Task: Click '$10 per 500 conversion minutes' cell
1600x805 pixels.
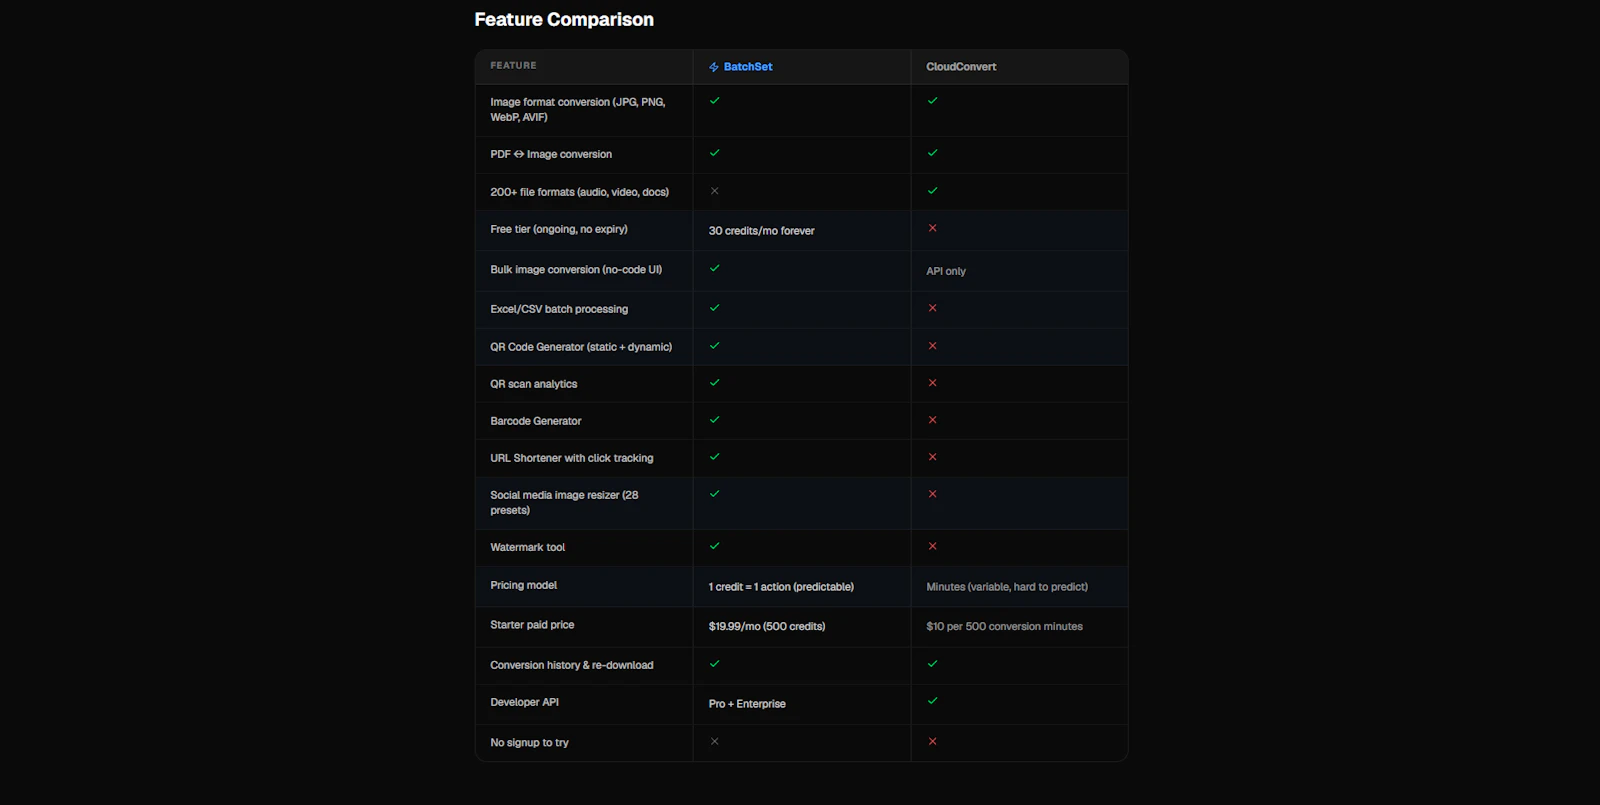Action: coord(1004,627)
